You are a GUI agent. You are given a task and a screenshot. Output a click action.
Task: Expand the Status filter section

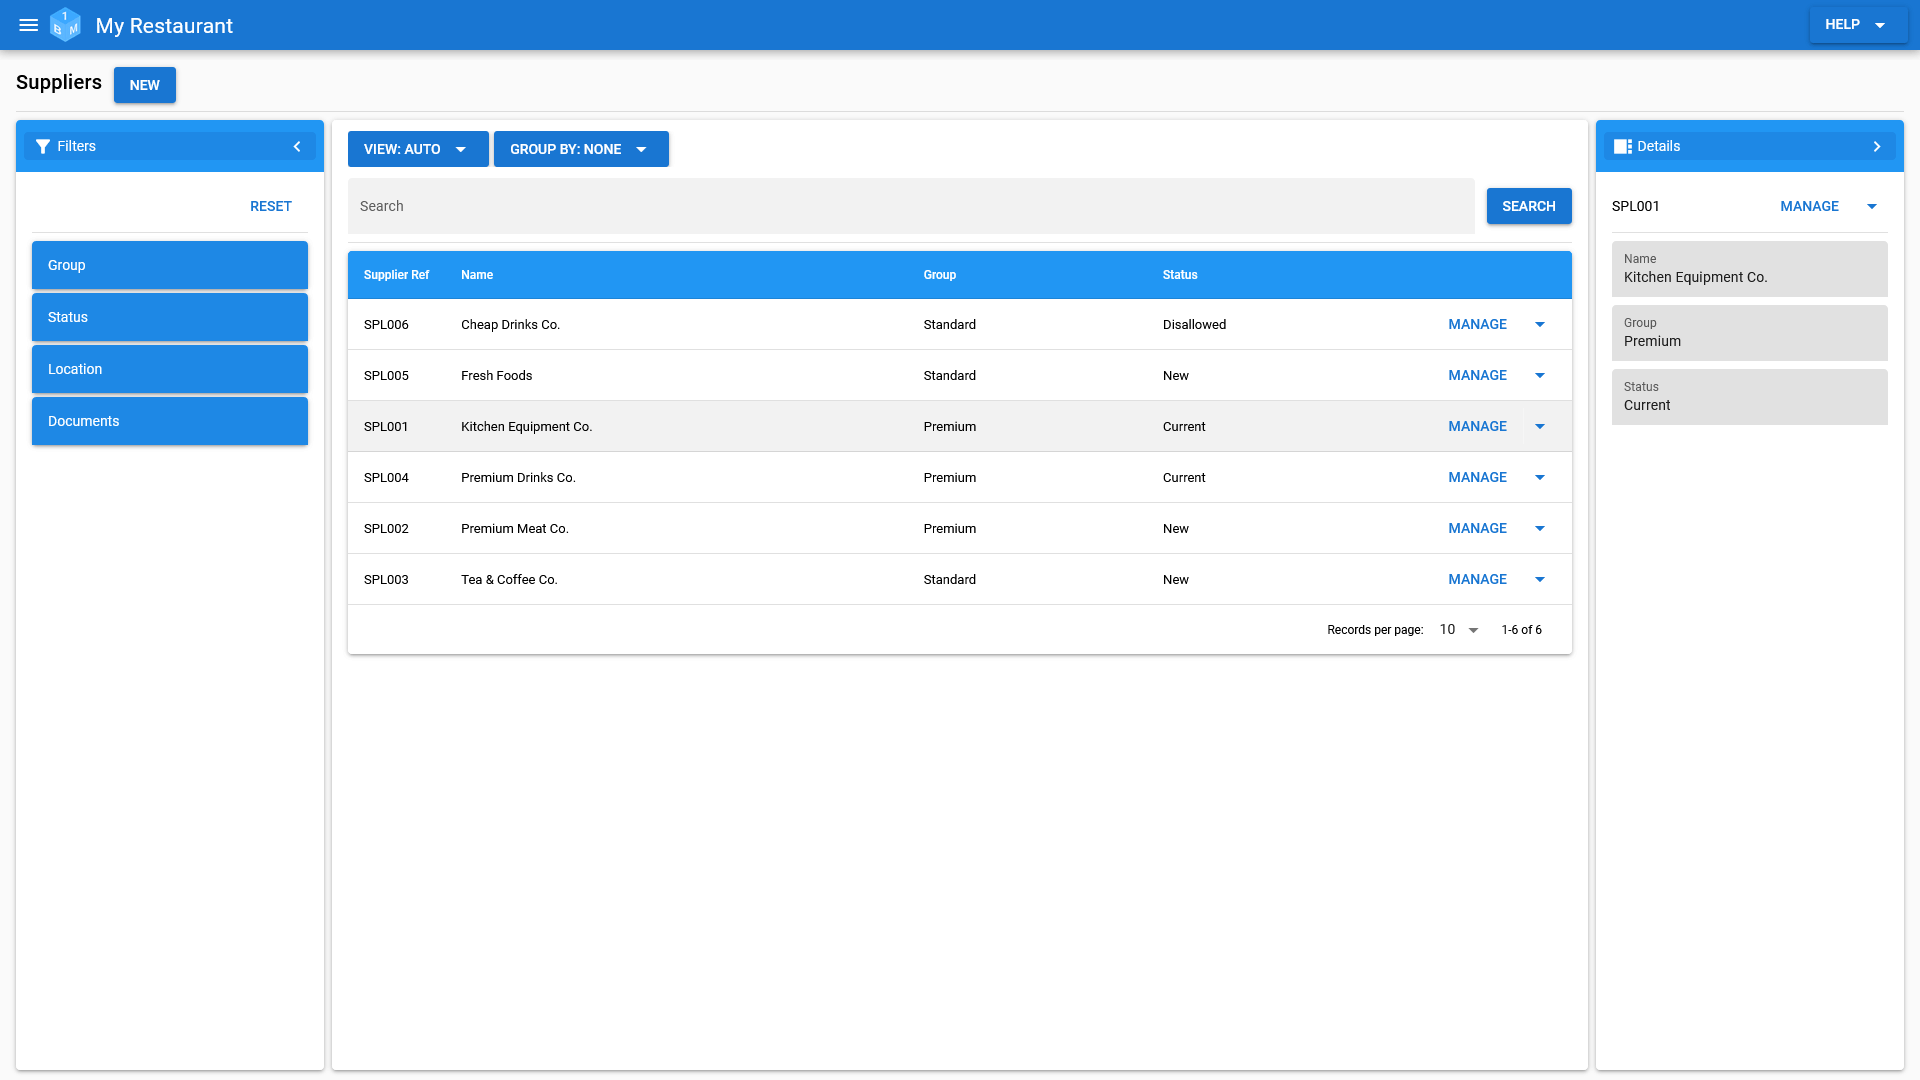click(x=169, y=316)
